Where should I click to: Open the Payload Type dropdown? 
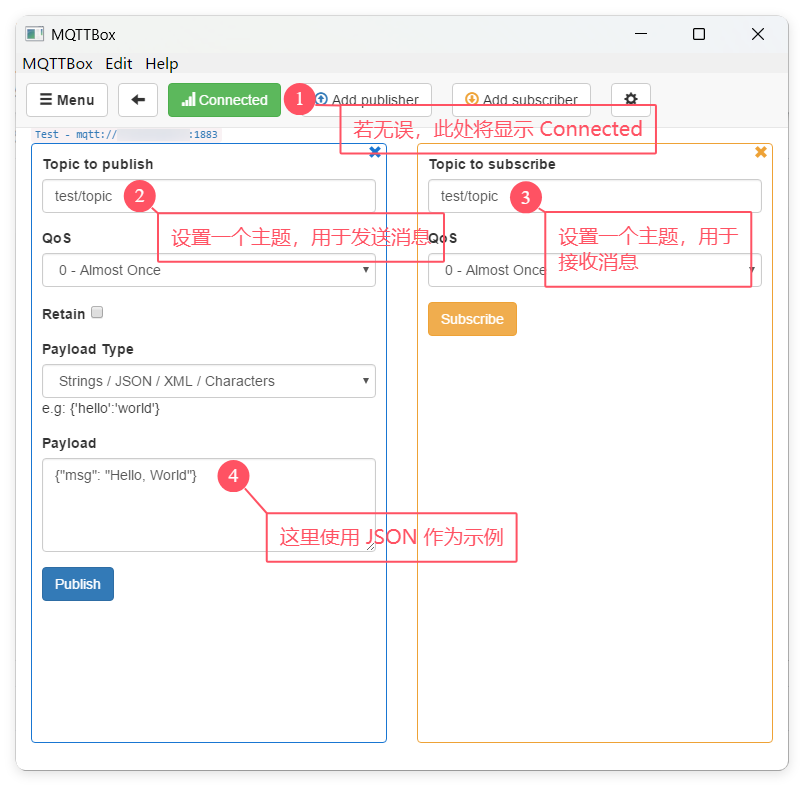(x=209, y=381)
